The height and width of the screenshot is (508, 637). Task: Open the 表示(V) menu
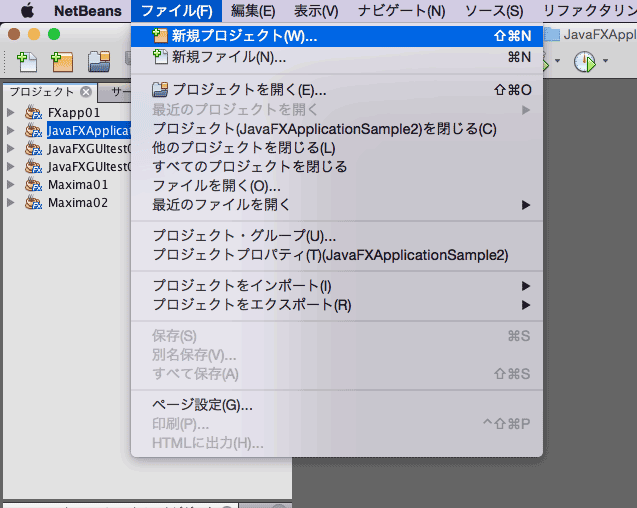coord(316,11)
